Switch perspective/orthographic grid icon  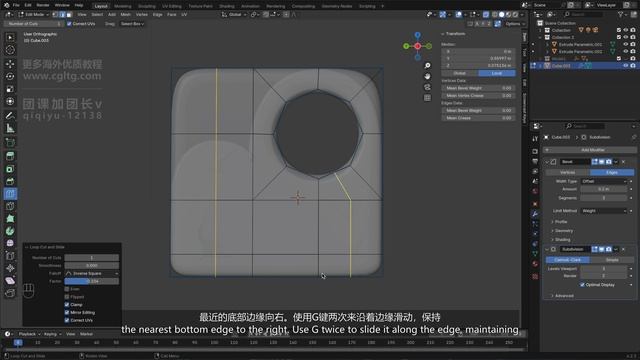427,98
